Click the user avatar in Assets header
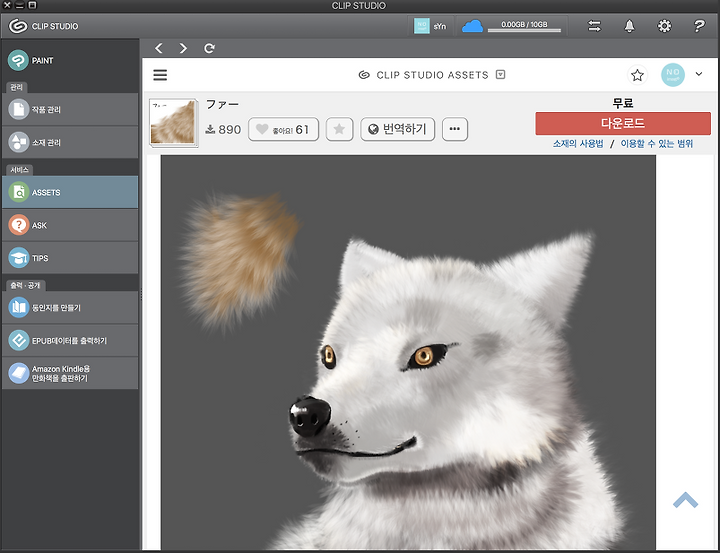Image resolution: width=720 pixels, height=553 pixels. 673,75
